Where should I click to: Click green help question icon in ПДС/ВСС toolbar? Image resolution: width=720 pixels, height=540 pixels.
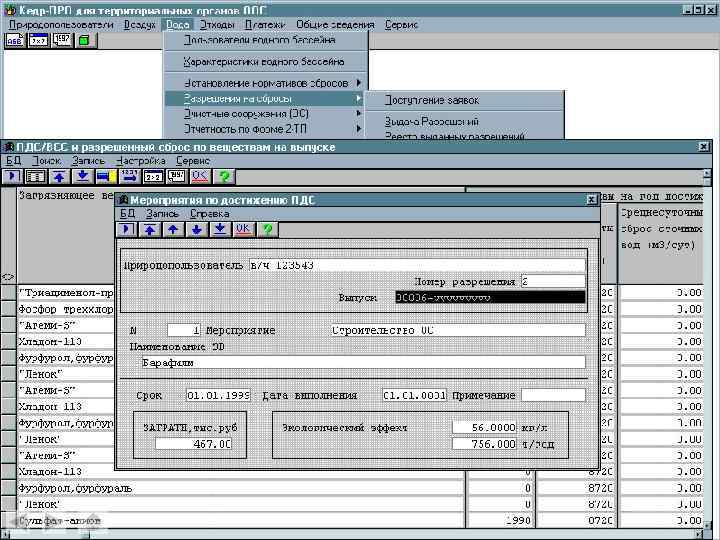coord(224,176)
